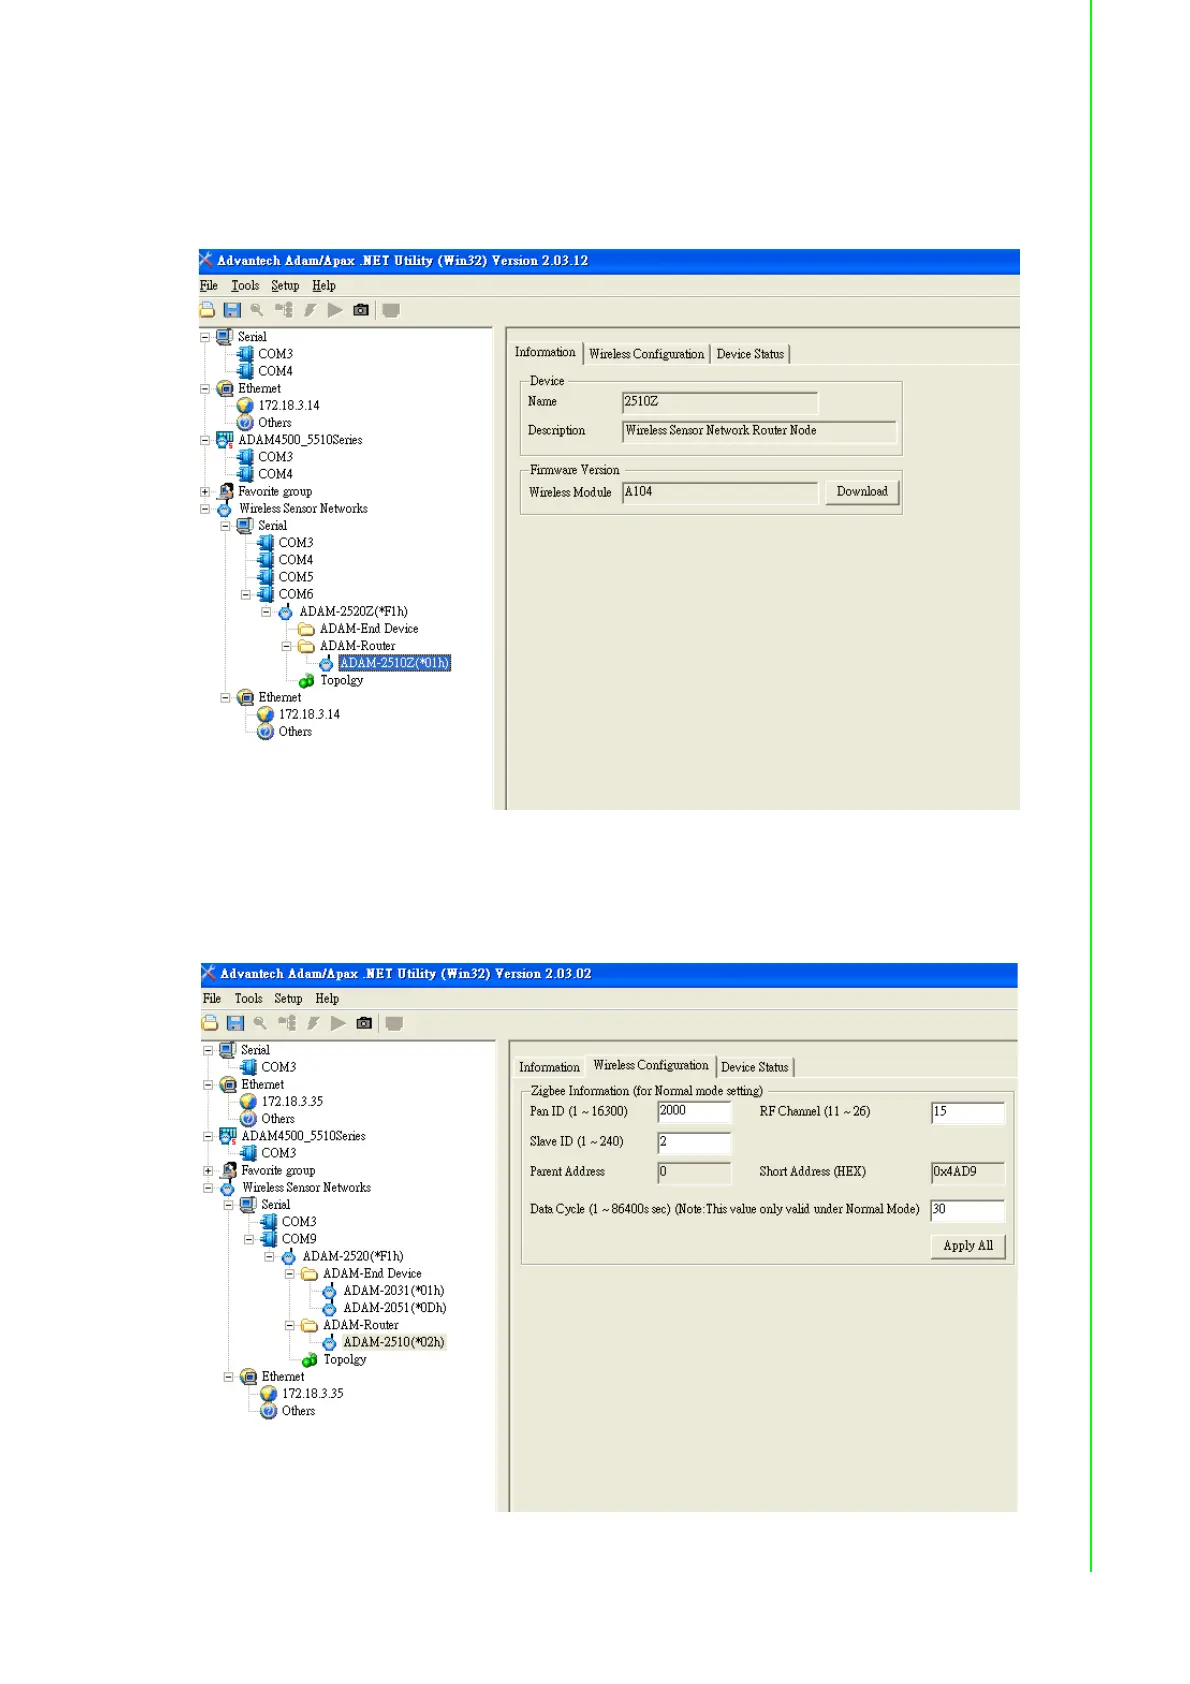Click the grey monitor icon in version 2.03.02 toolbar
The height and width of the screenshot is (1684, 1190).
pos(394,1023)
